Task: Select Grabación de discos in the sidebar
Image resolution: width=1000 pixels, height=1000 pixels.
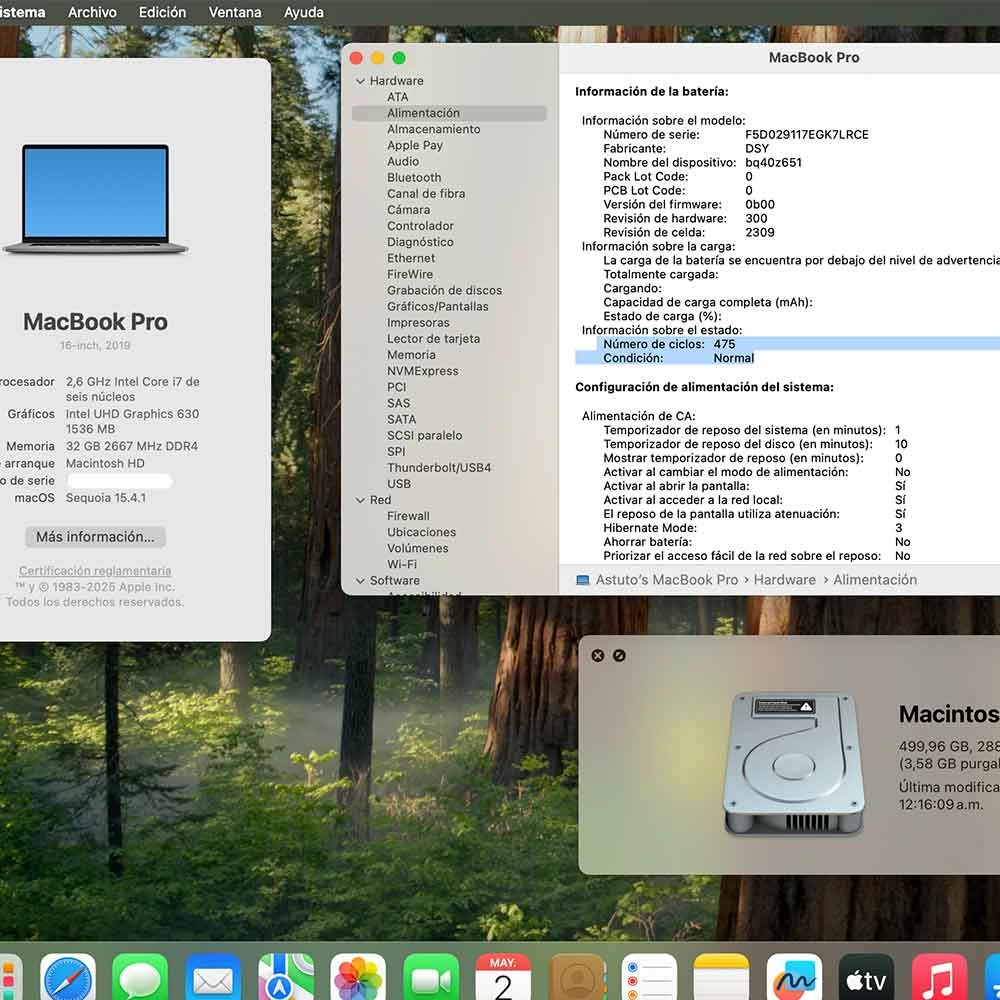Action: pyautogui.click(x=445, y=290)
